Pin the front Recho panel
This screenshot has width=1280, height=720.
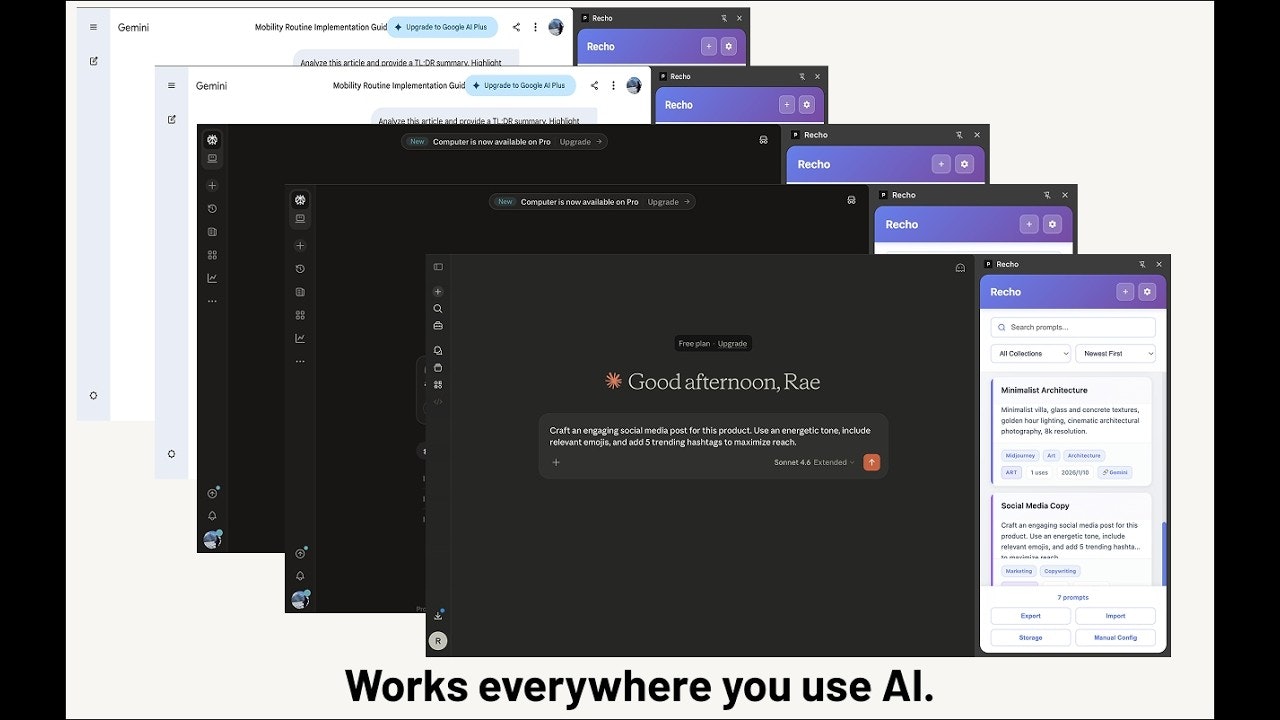(x=1142, y=264)
